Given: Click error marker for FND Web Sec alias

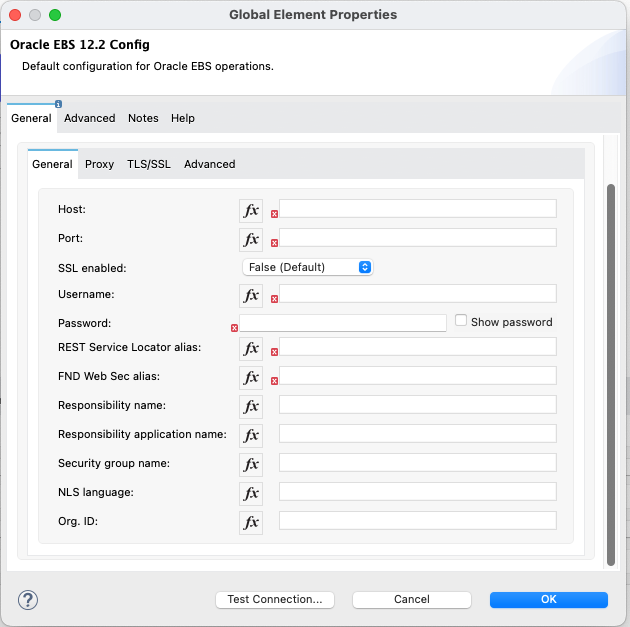Looking at the screenshot, I should click(x=274, y=381).
